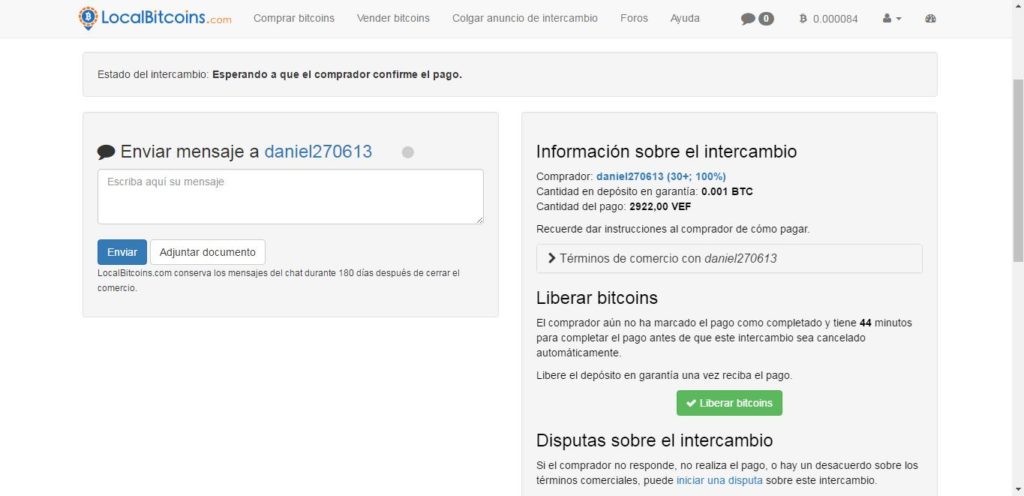The image size is (1024, 496).
Task: Send the message with Enviar
Action: (122, 252)
